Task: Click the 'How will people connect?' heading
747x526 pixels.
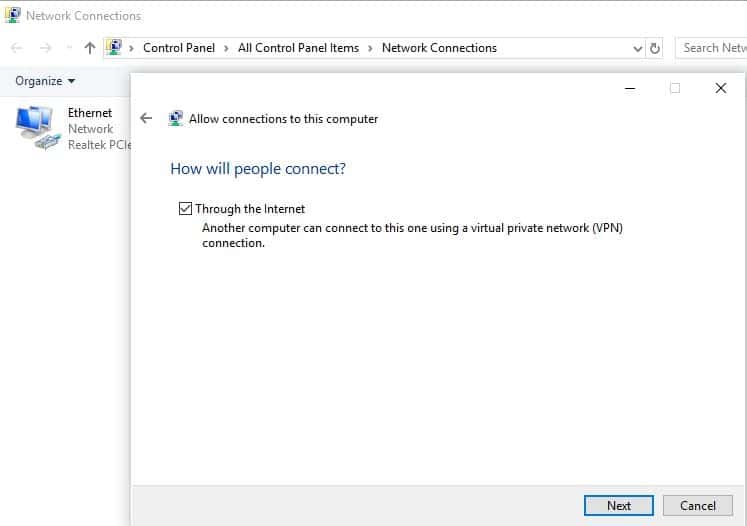Action: coord(258,169)
